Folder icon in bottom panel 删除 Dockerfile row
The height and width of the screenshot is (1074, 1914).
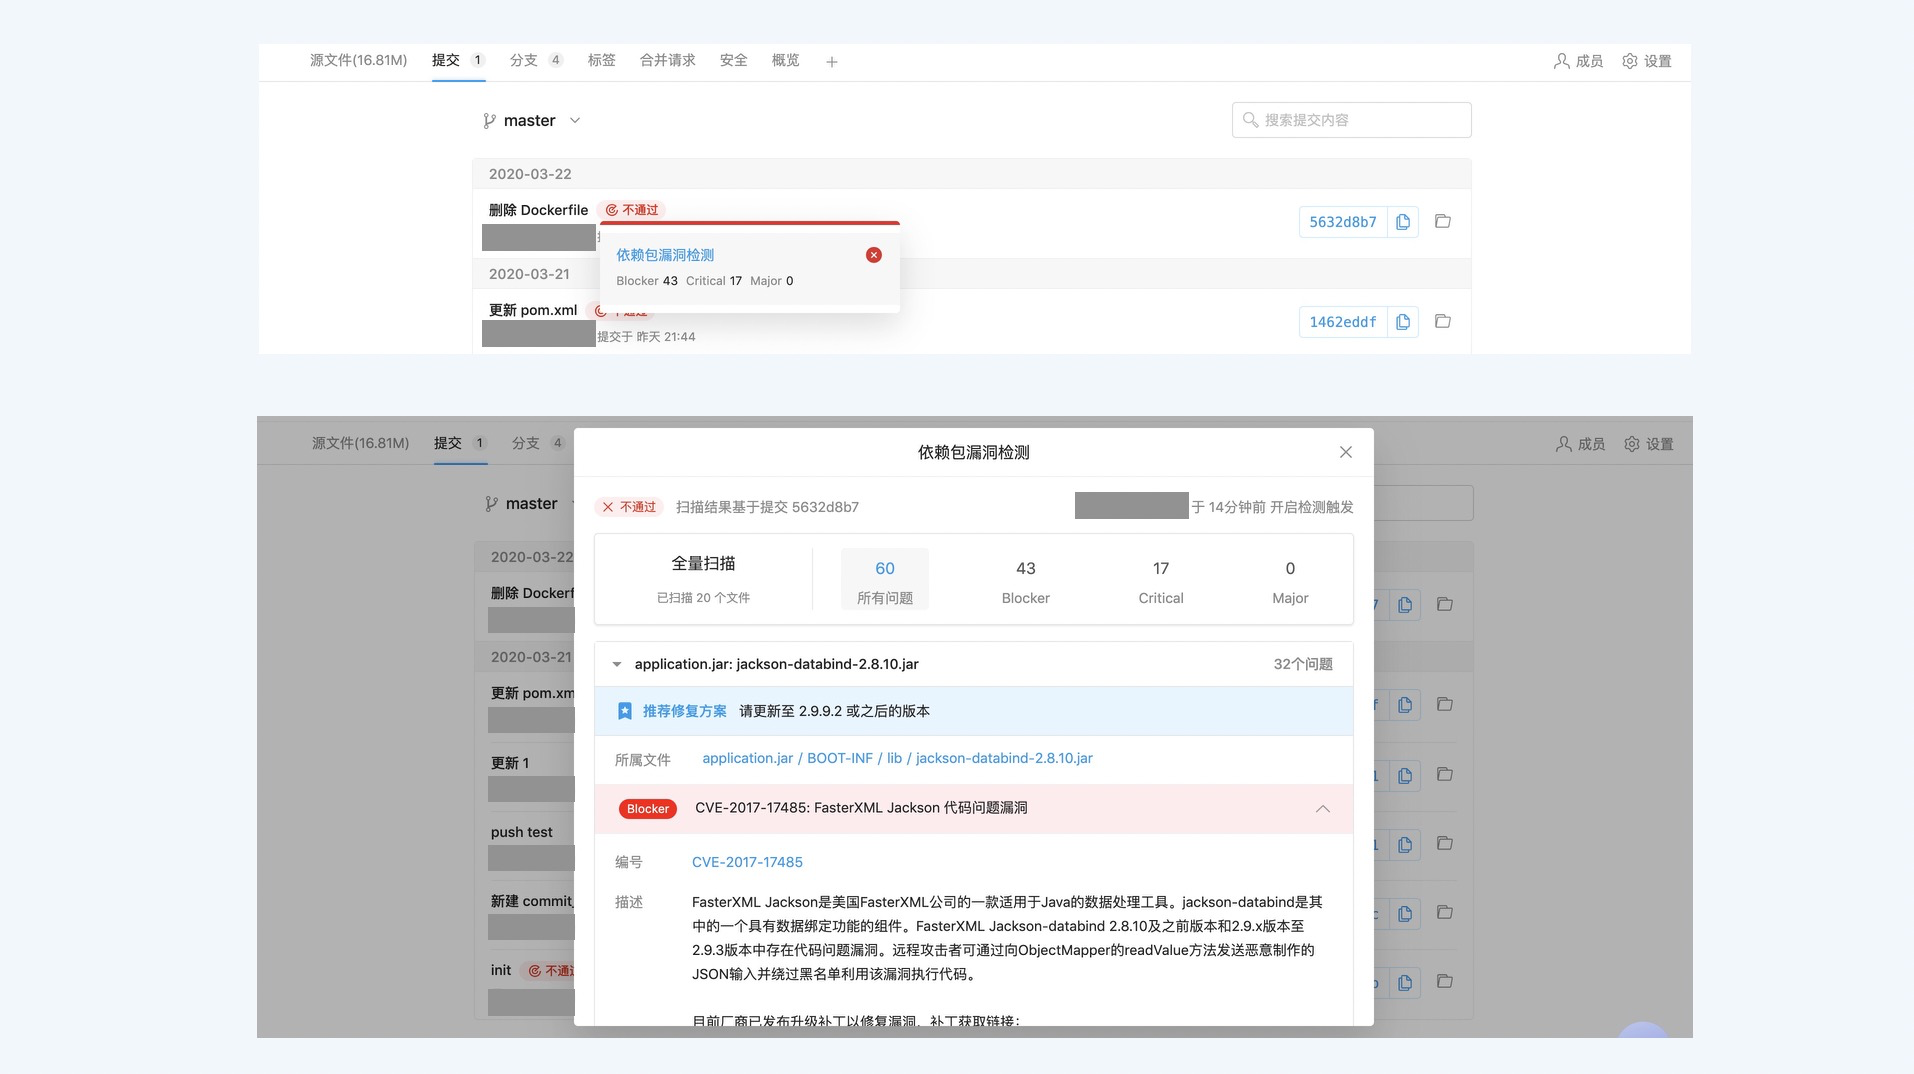coord(1445,604)
